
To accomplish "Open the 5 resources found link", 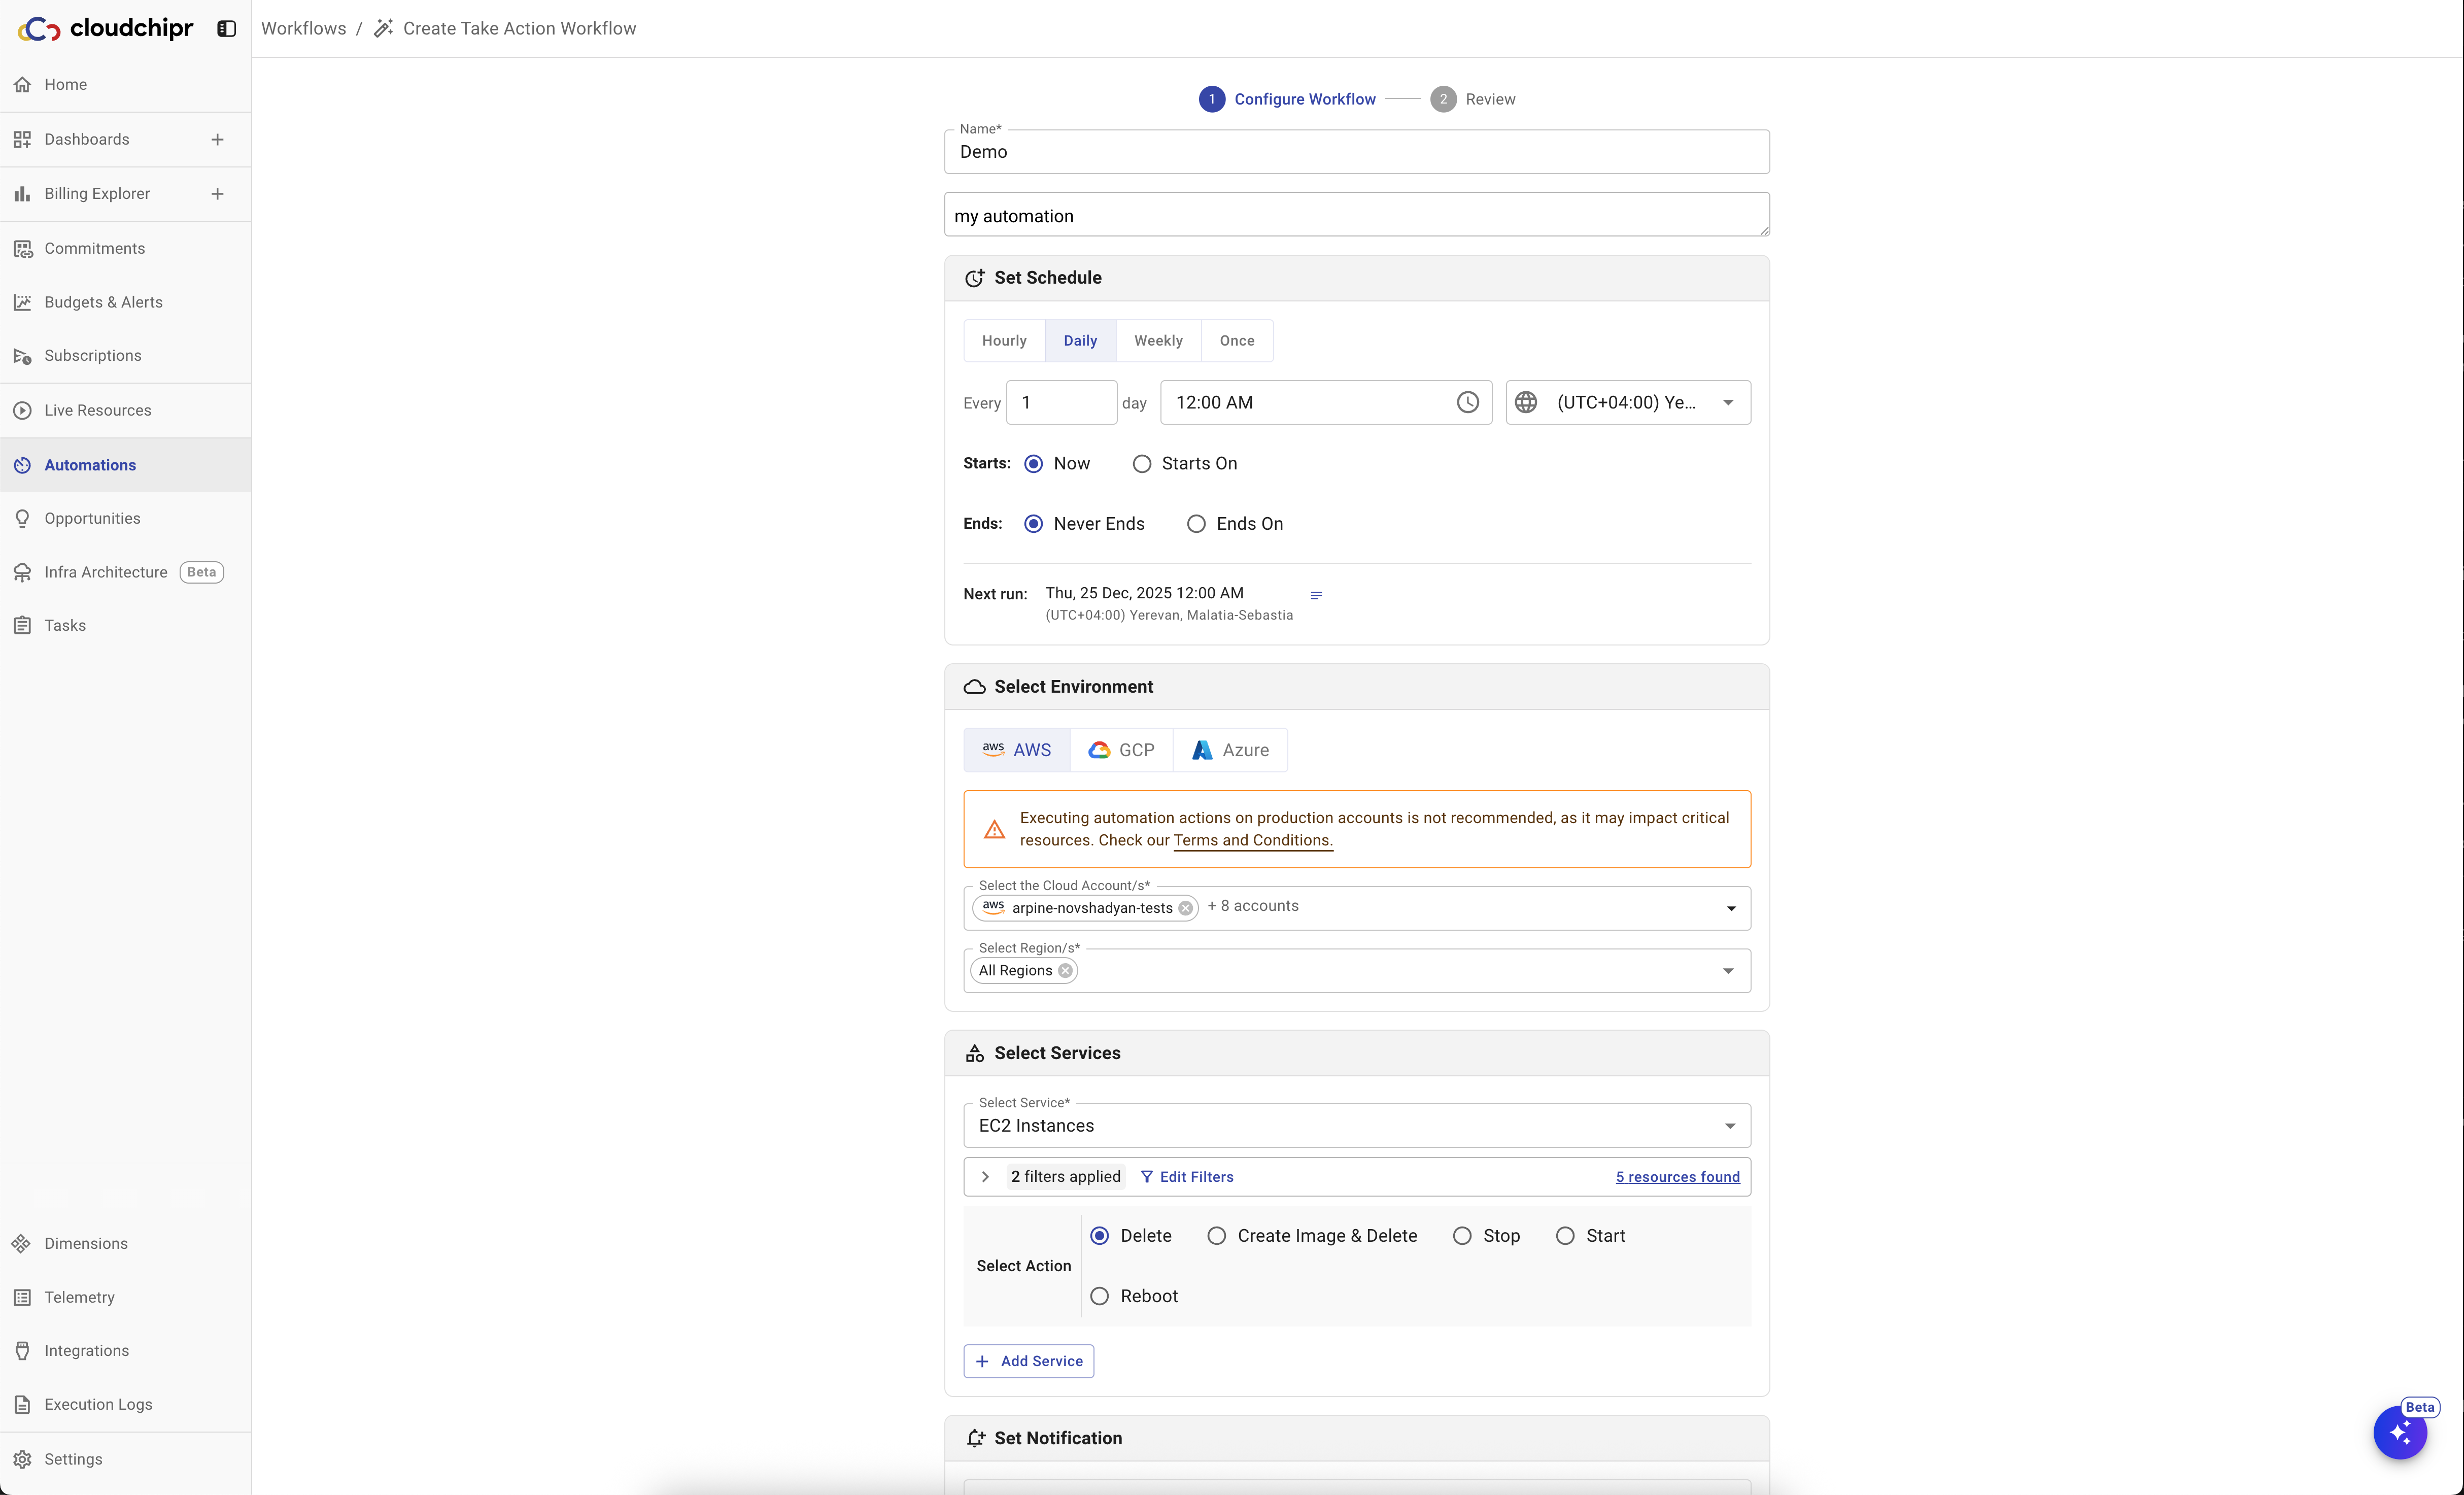I will coord(1677,1177).
